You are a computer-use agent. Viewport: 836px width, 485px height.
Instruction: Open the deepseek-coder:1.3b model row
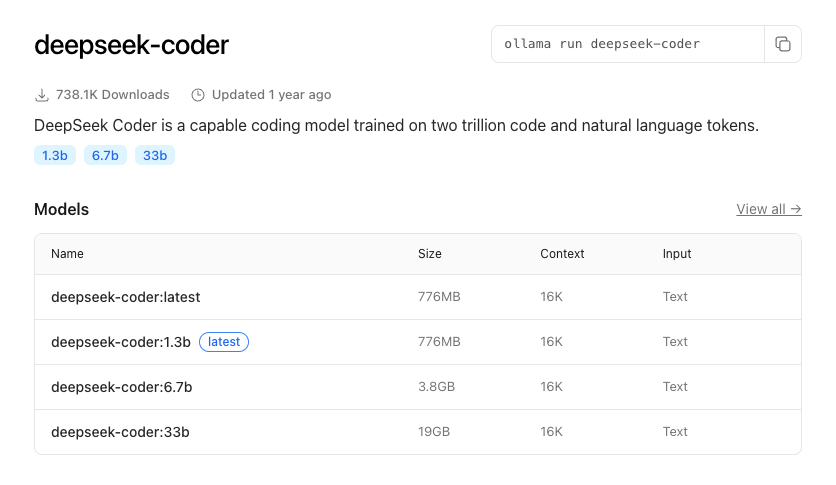tap(120, 342)
